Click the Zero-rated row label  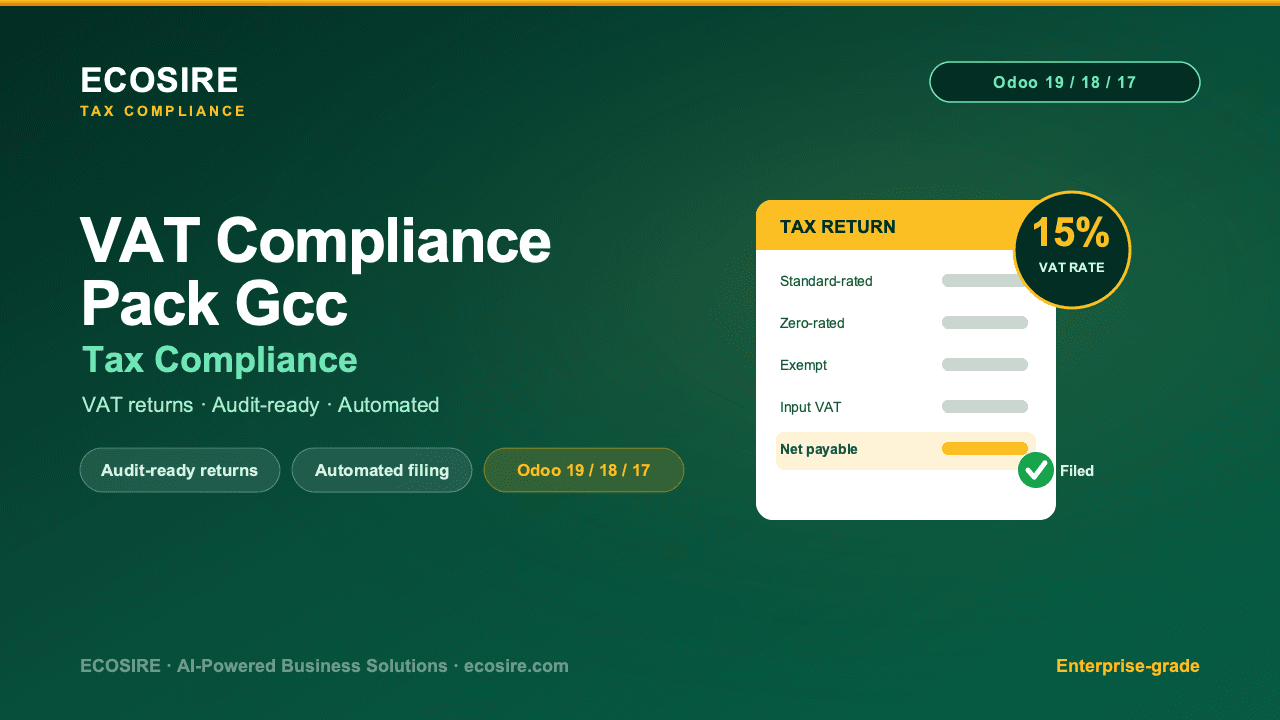(x=812, y=323)
